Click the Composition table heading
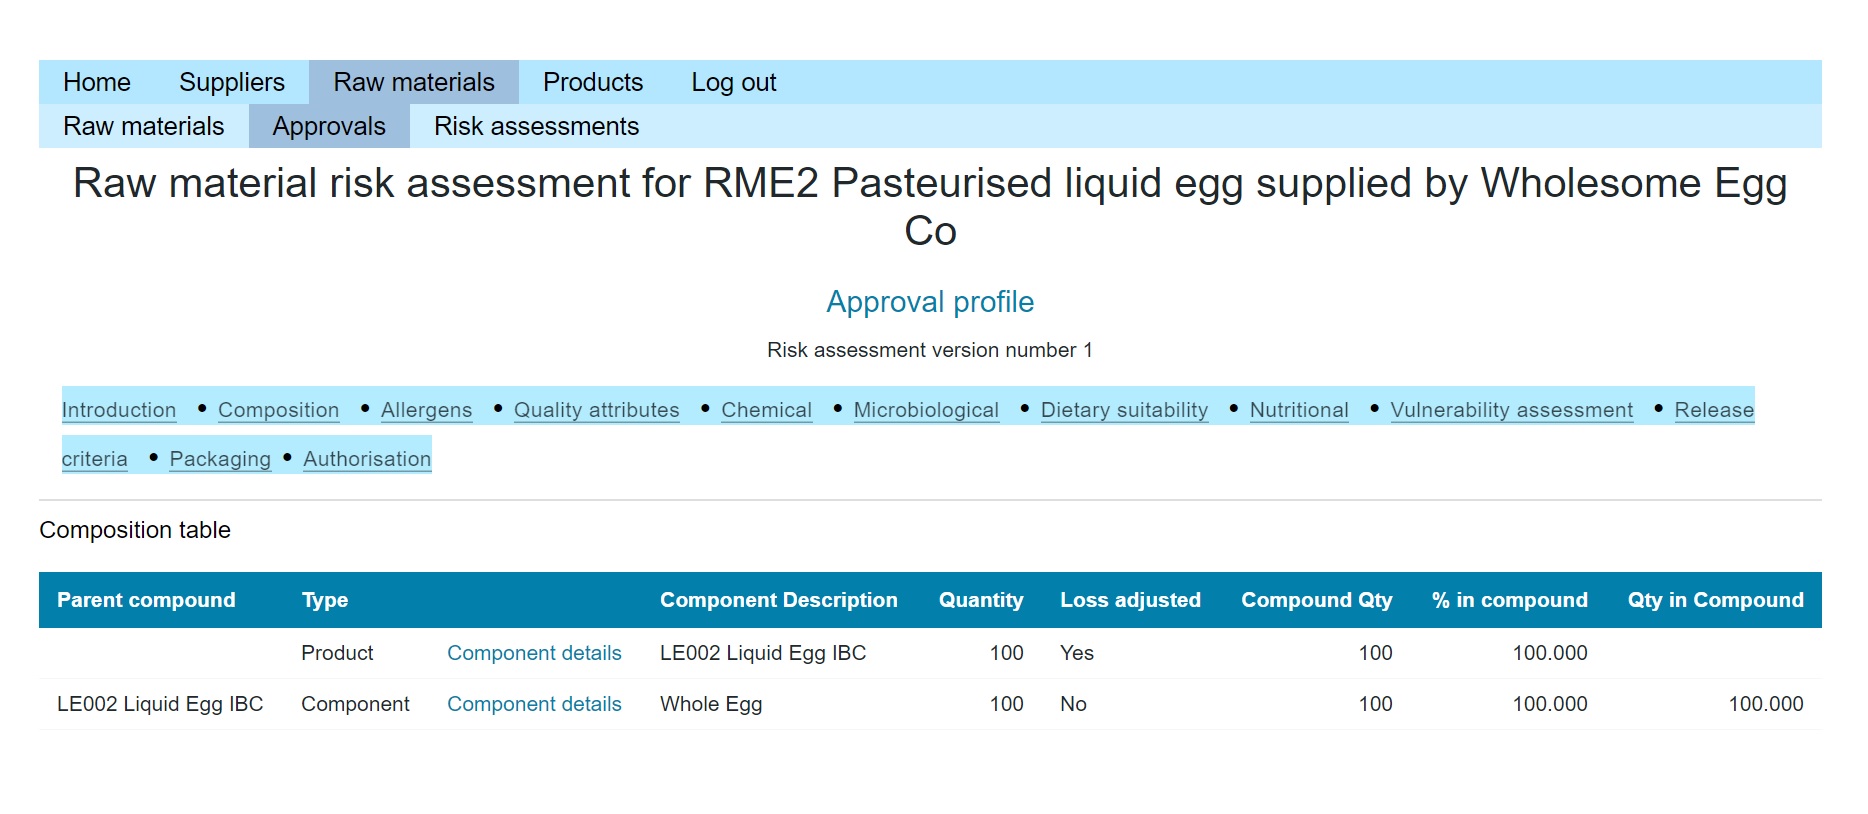The width and height of the screenshot is (1868, 814). (x=135, y=530)
